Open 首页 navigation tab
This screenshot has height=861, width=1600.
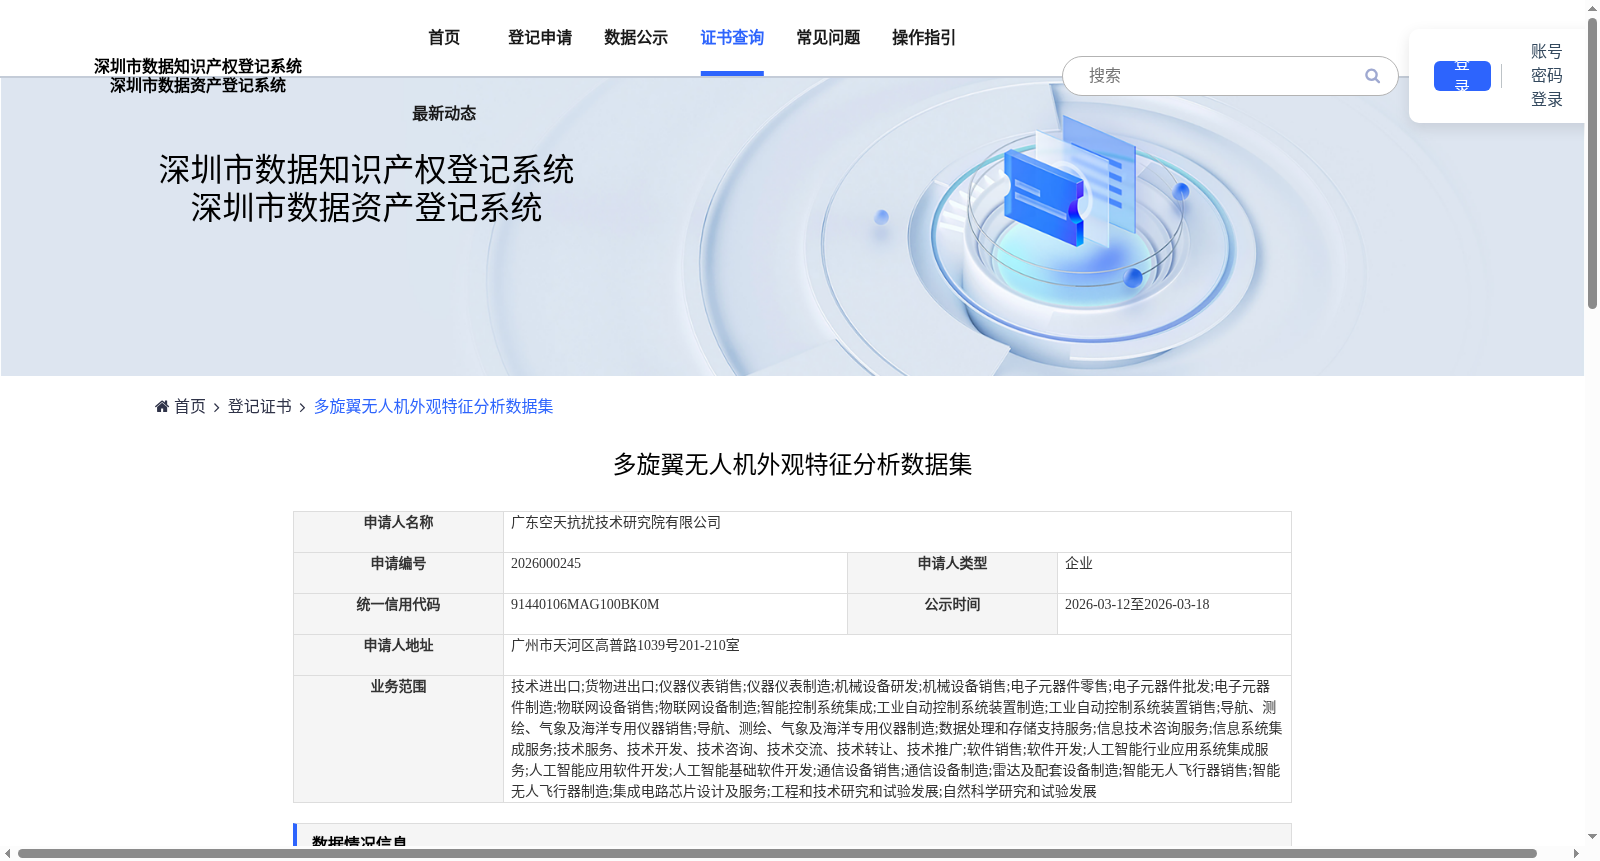444,38
